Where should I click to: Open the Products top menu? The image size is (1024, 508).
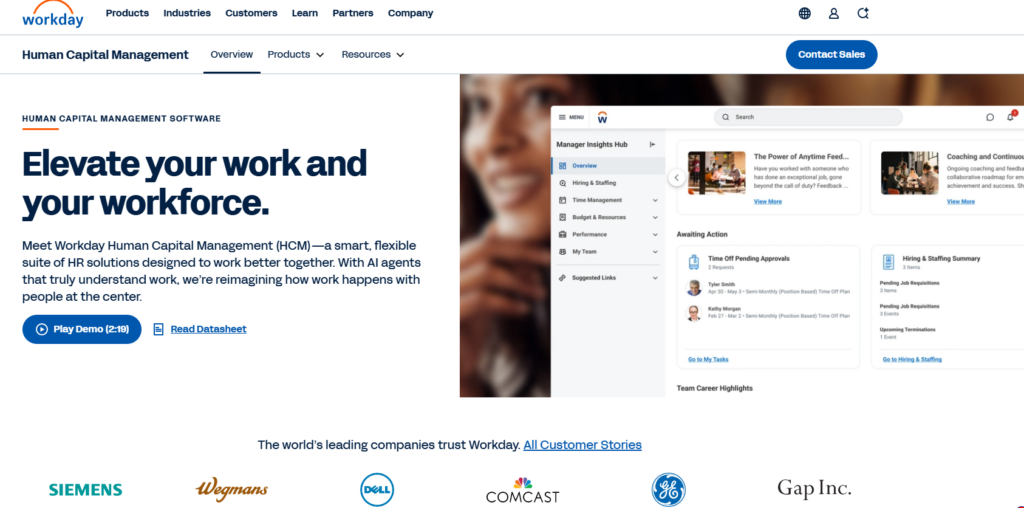click(x=127, y=13)
